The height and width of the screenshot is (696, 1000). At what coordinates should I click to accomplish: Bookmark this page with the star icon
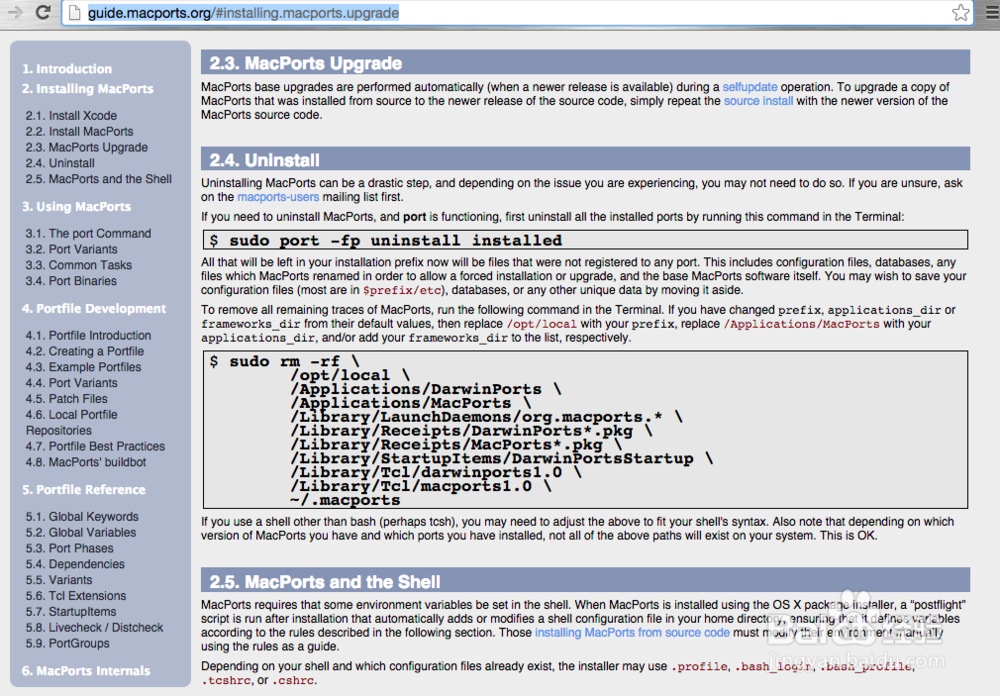point(960,13)
